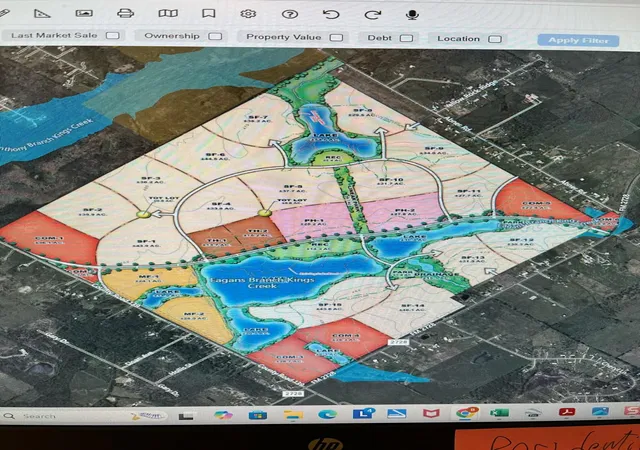Click the Anthony Branch Kings Creek label
The height and width of the screenshot is (450, 640).
[x=46, y=136]
